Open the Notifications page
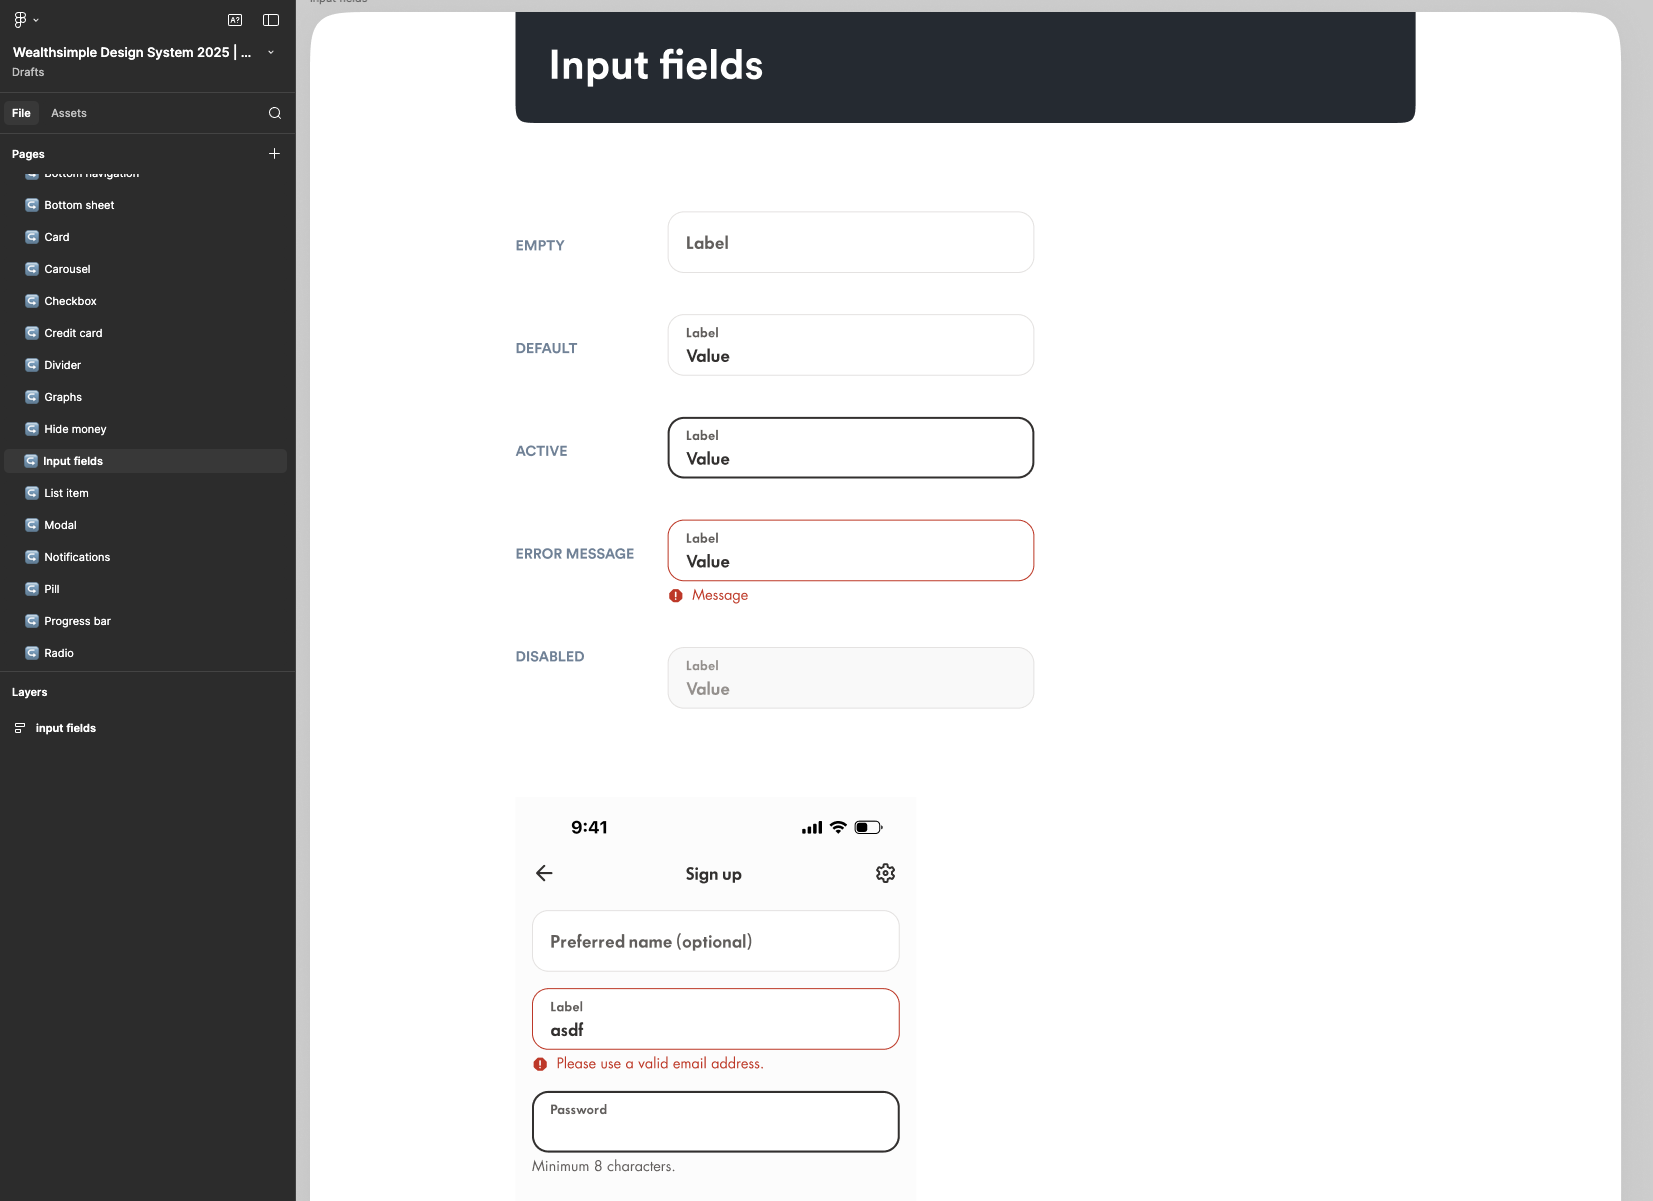1653x1201 pixels. 76,557
